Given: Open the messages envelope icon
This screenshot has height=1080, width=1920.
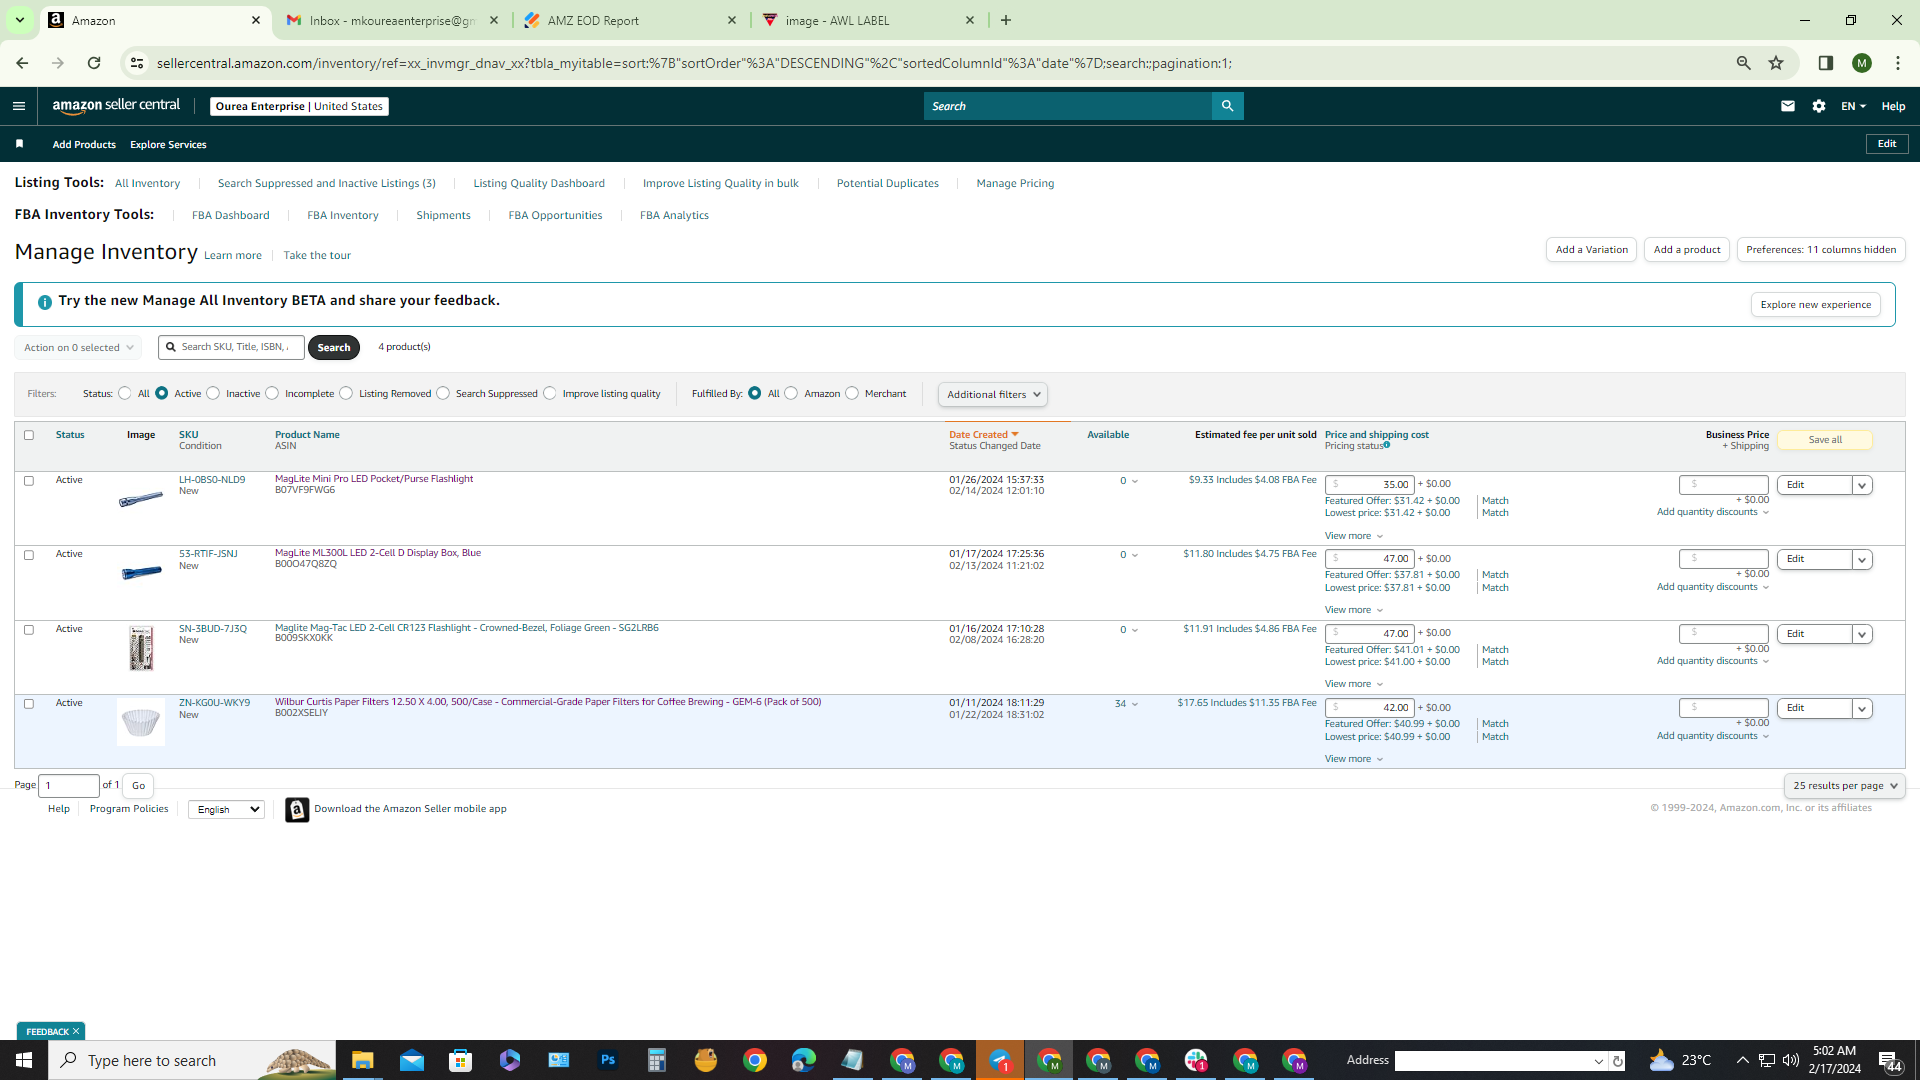Looking at the screenshot, I should coord(1788,106).
